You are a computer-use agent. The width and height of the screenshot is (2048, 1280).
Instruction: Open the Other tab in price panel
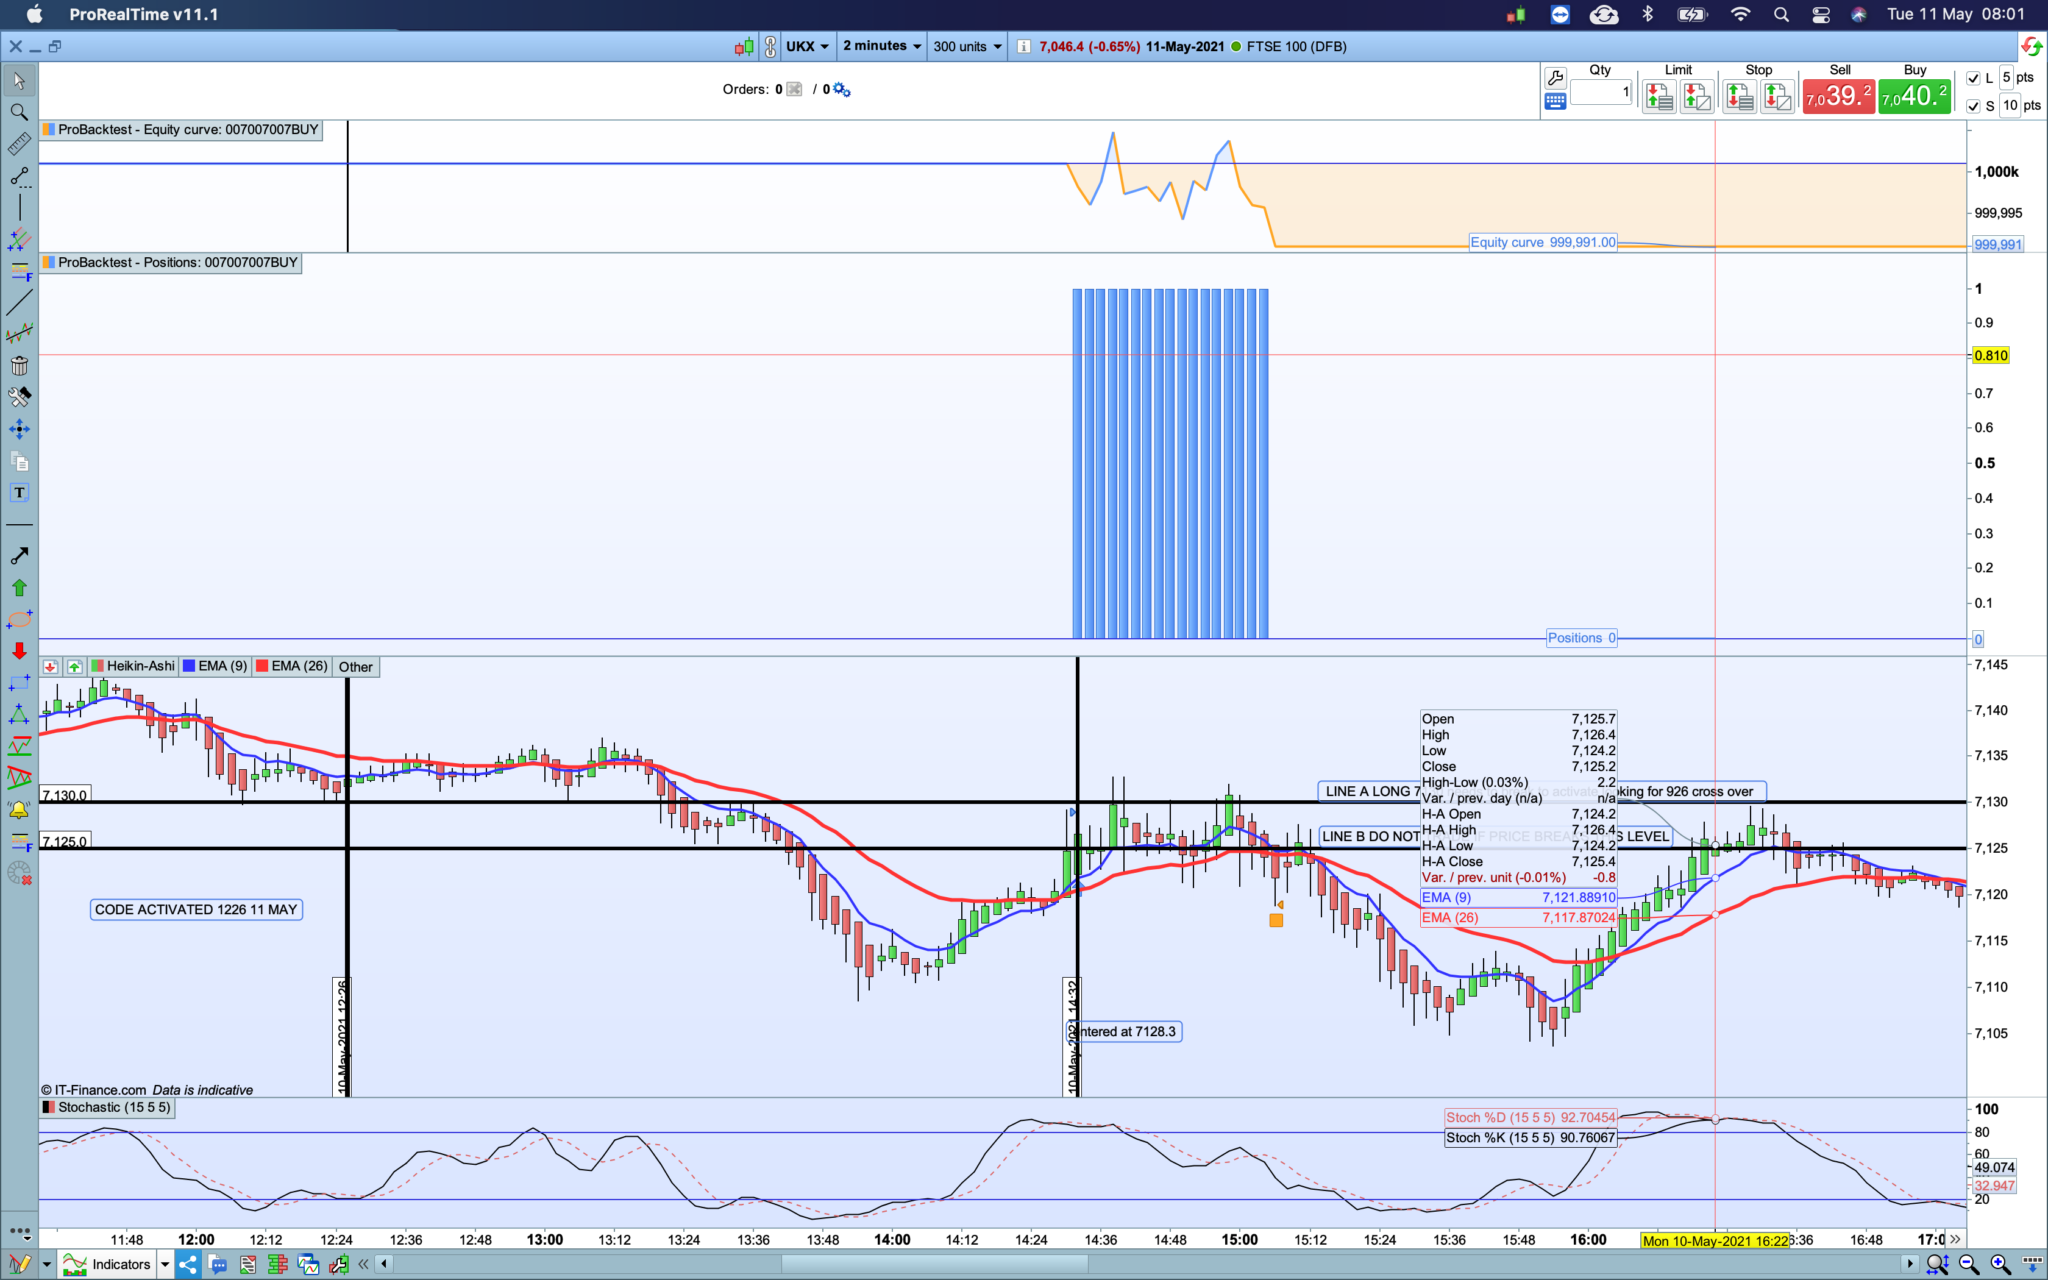355,667
